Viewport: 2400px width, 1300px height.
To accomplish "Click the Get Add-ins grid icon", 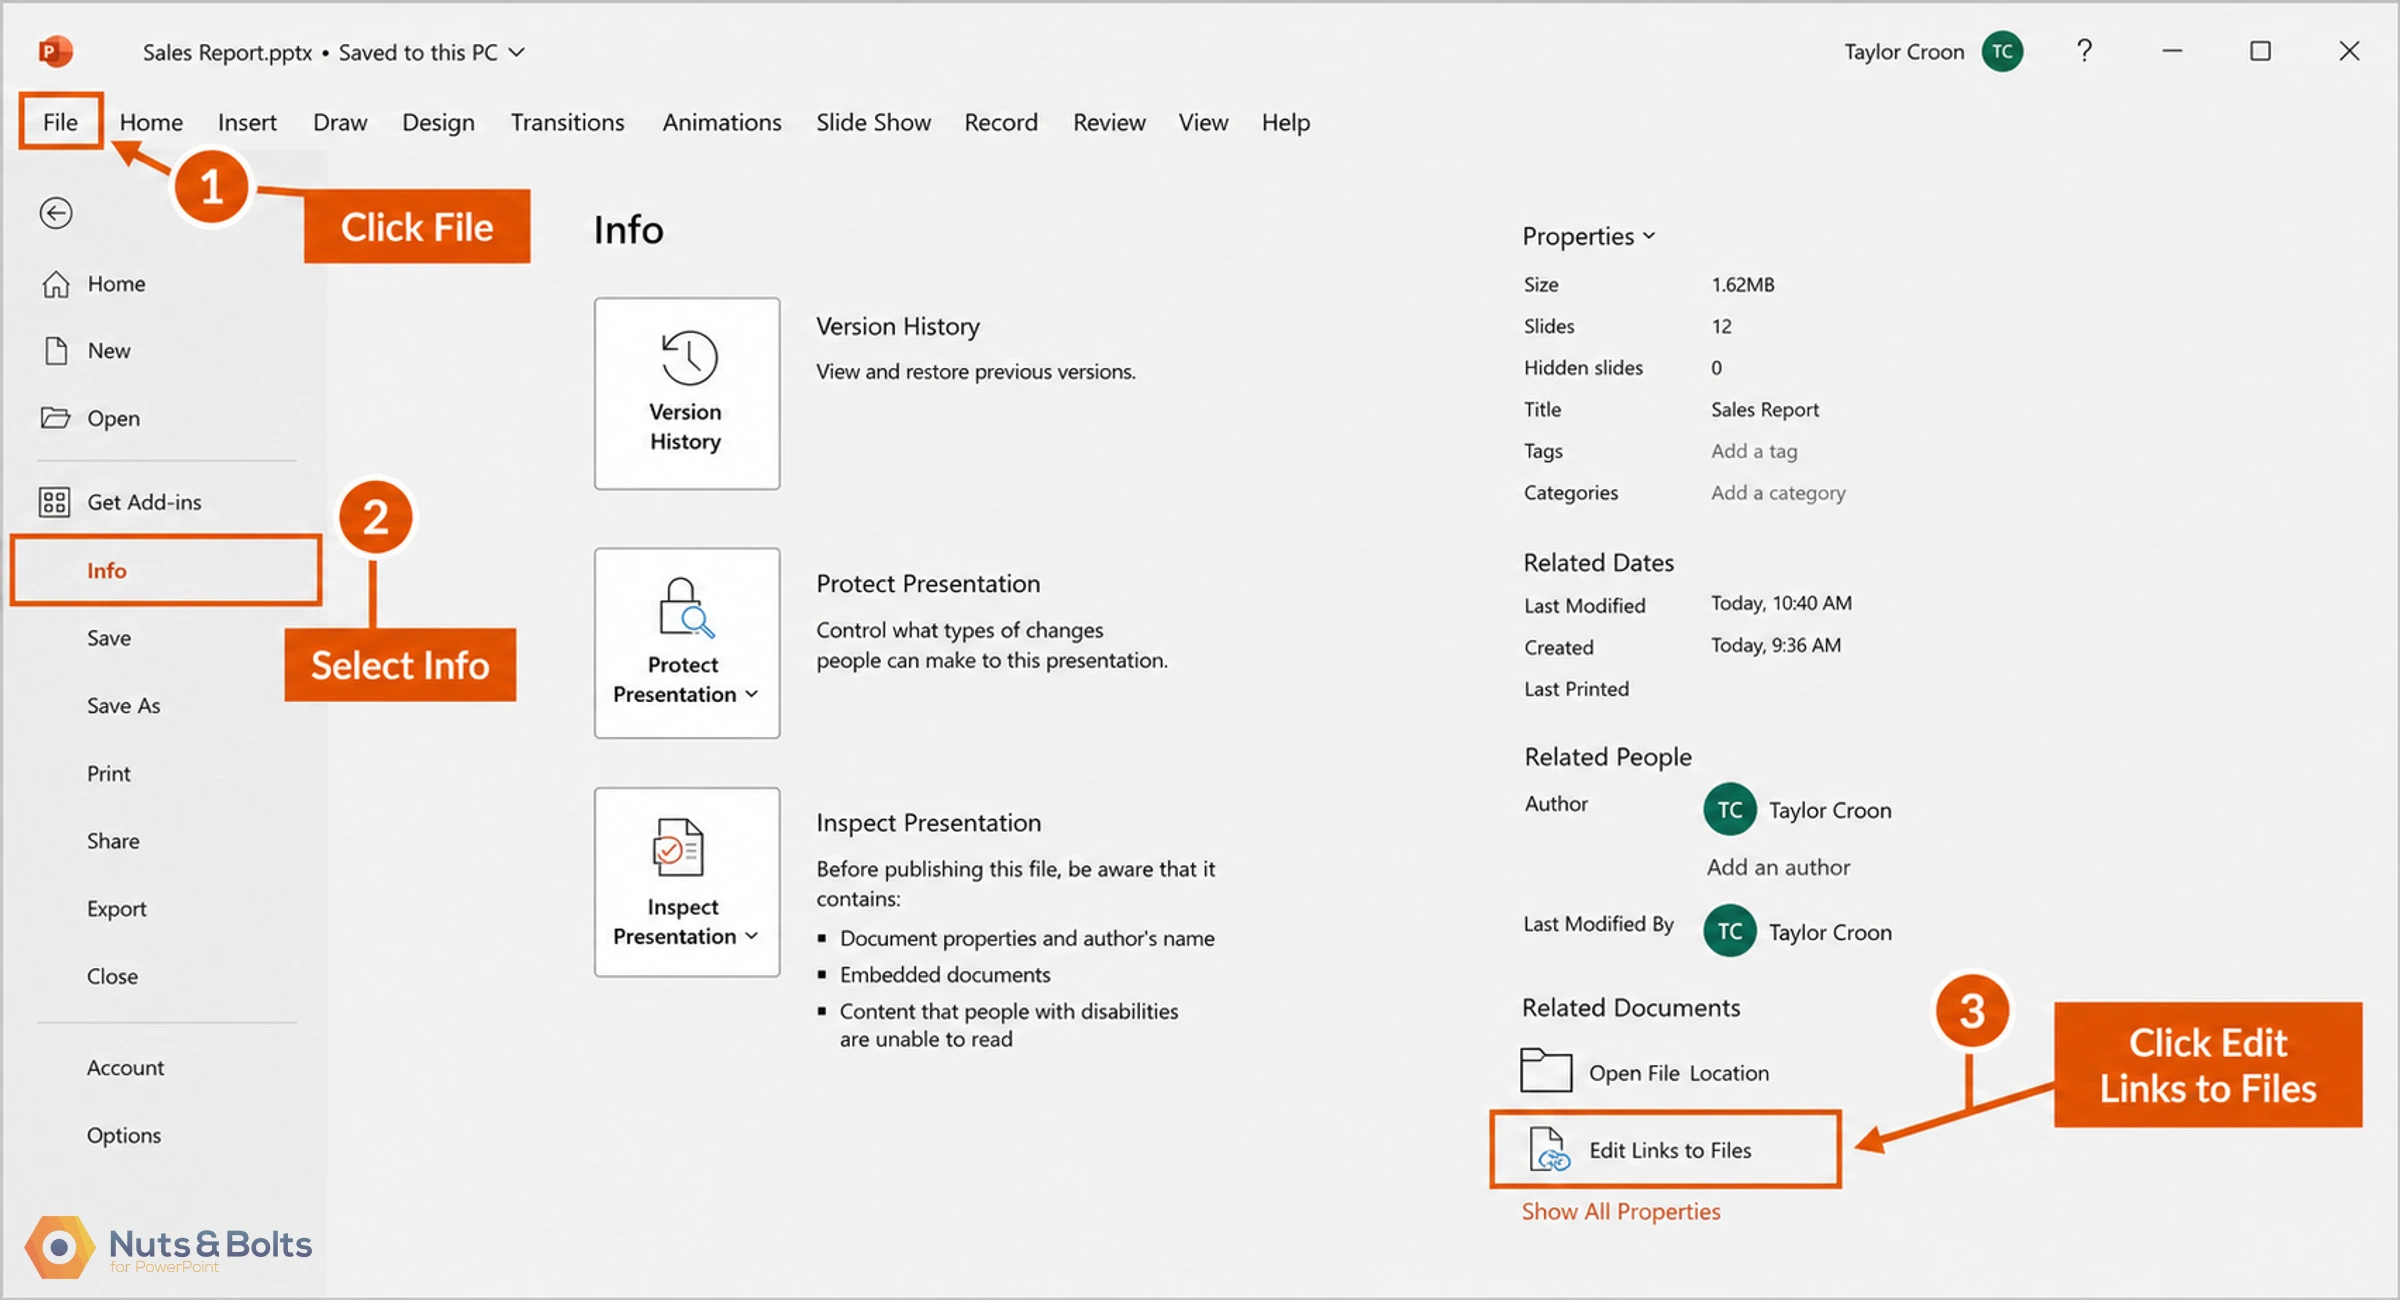I will click(x=54, y=501).
